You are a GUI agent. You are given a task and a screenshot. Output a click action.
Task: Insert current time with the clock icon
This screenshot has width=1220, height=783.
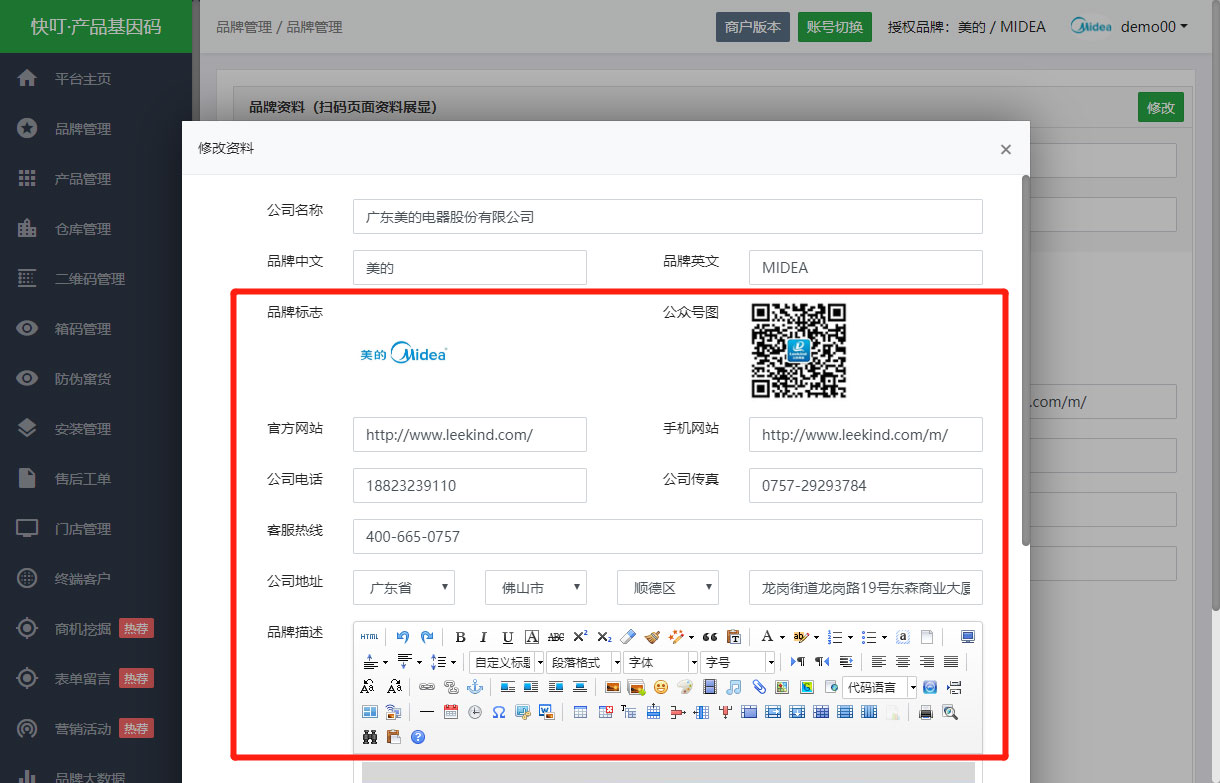475,712
